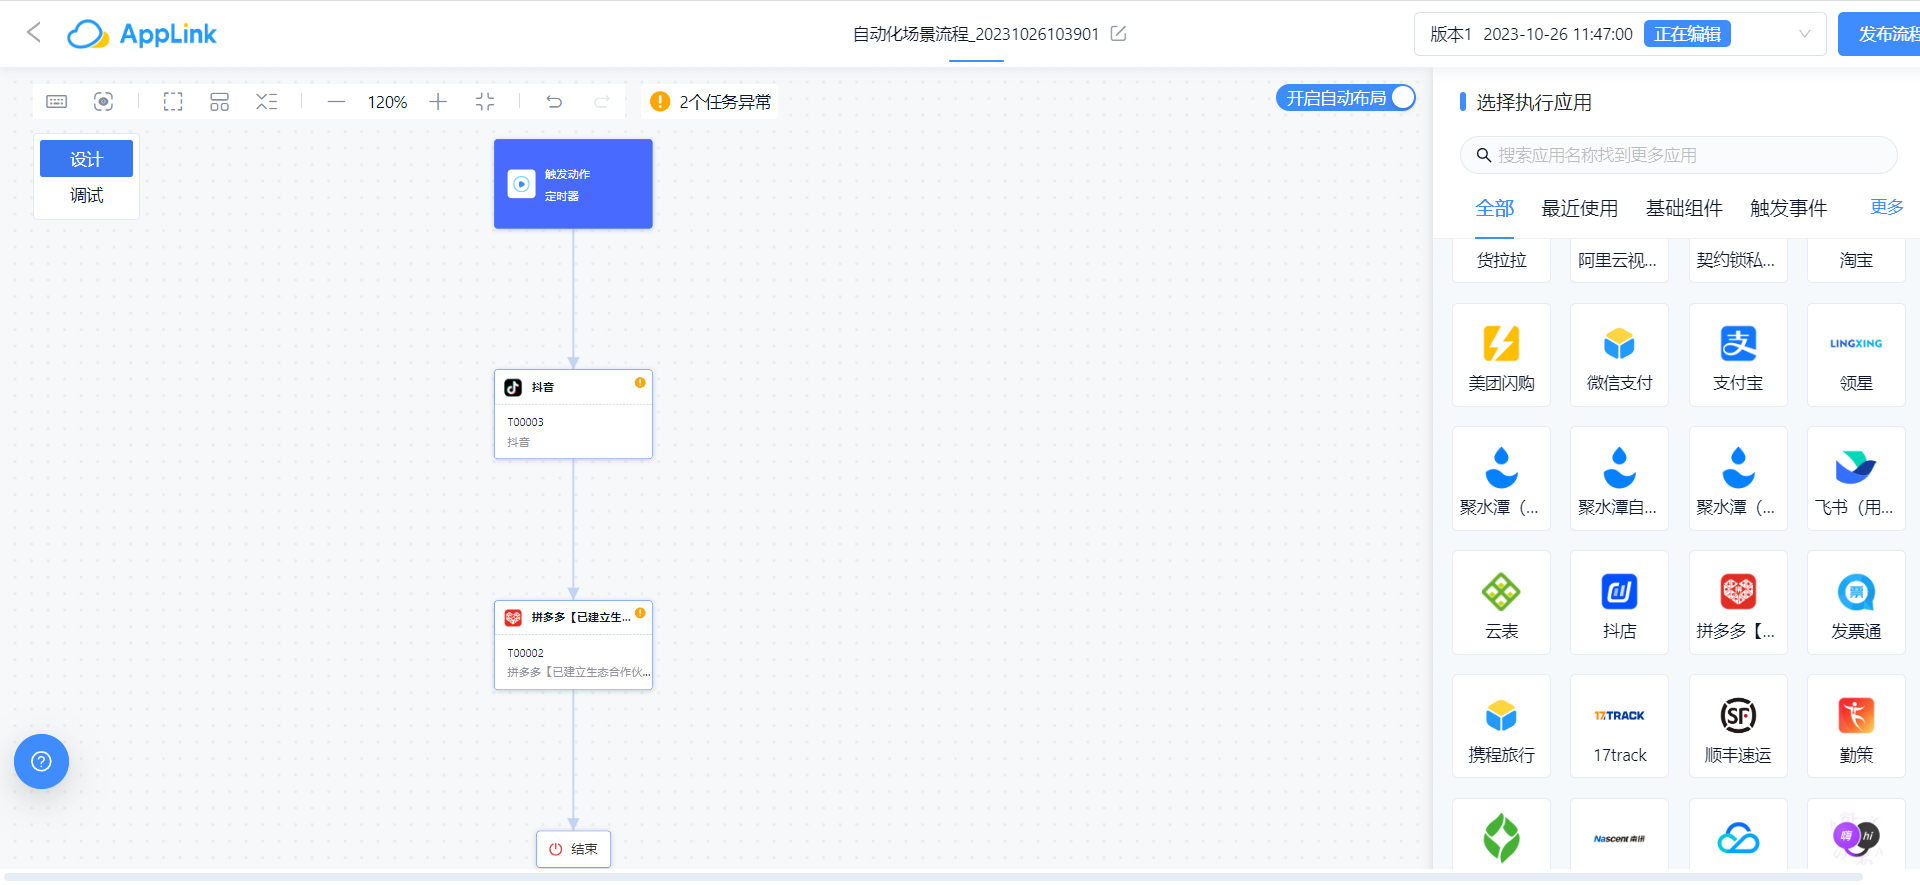This screenshot has height=885, width=1920.
Task: Zoom out with the minus icon
Action: coord(336,102)
